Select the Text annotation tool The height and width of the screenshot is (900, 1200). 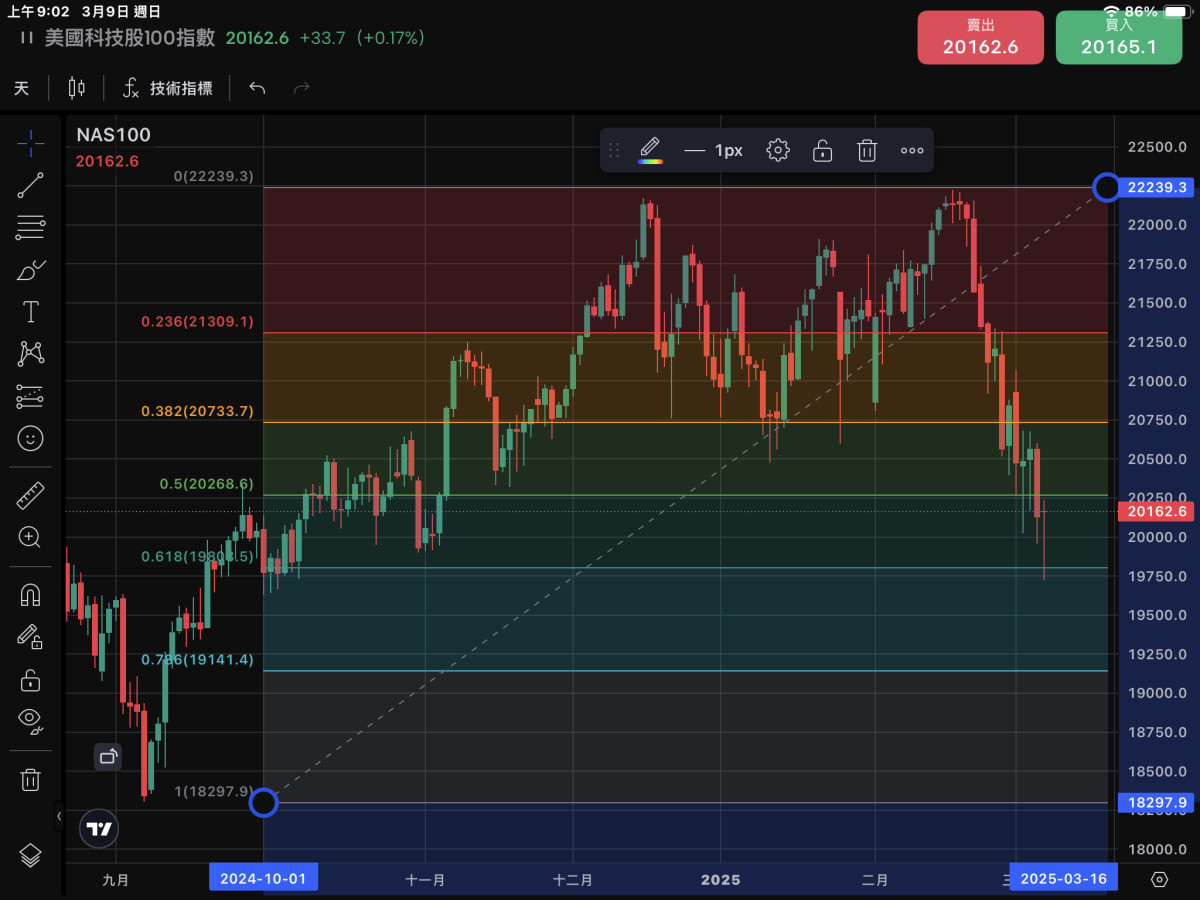tap(30, 312)
